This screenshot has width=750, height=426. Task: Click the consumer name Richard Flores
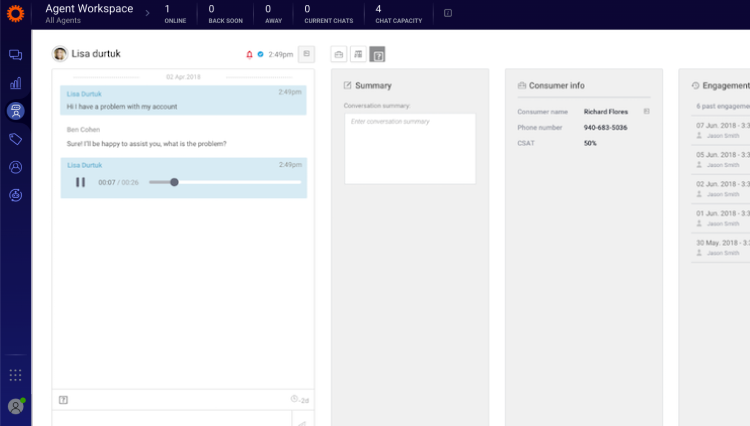coord(606,111)
